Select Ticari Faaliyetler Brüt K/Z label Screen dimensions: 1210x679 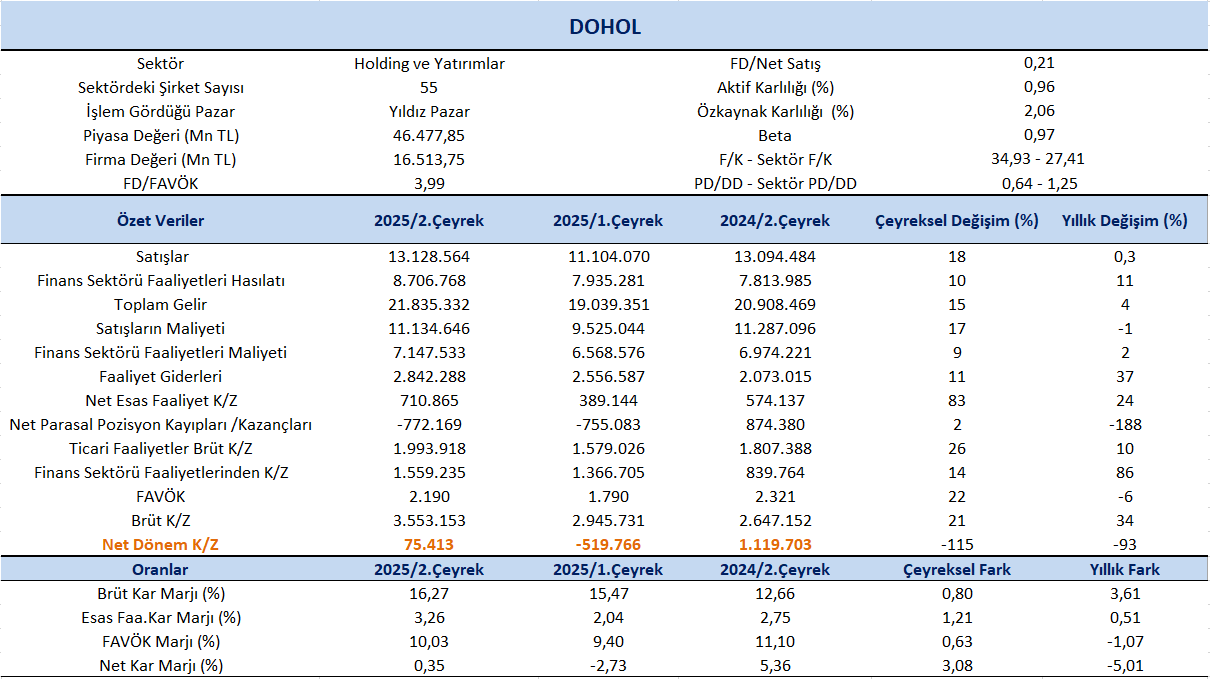(x=160, y=448)
